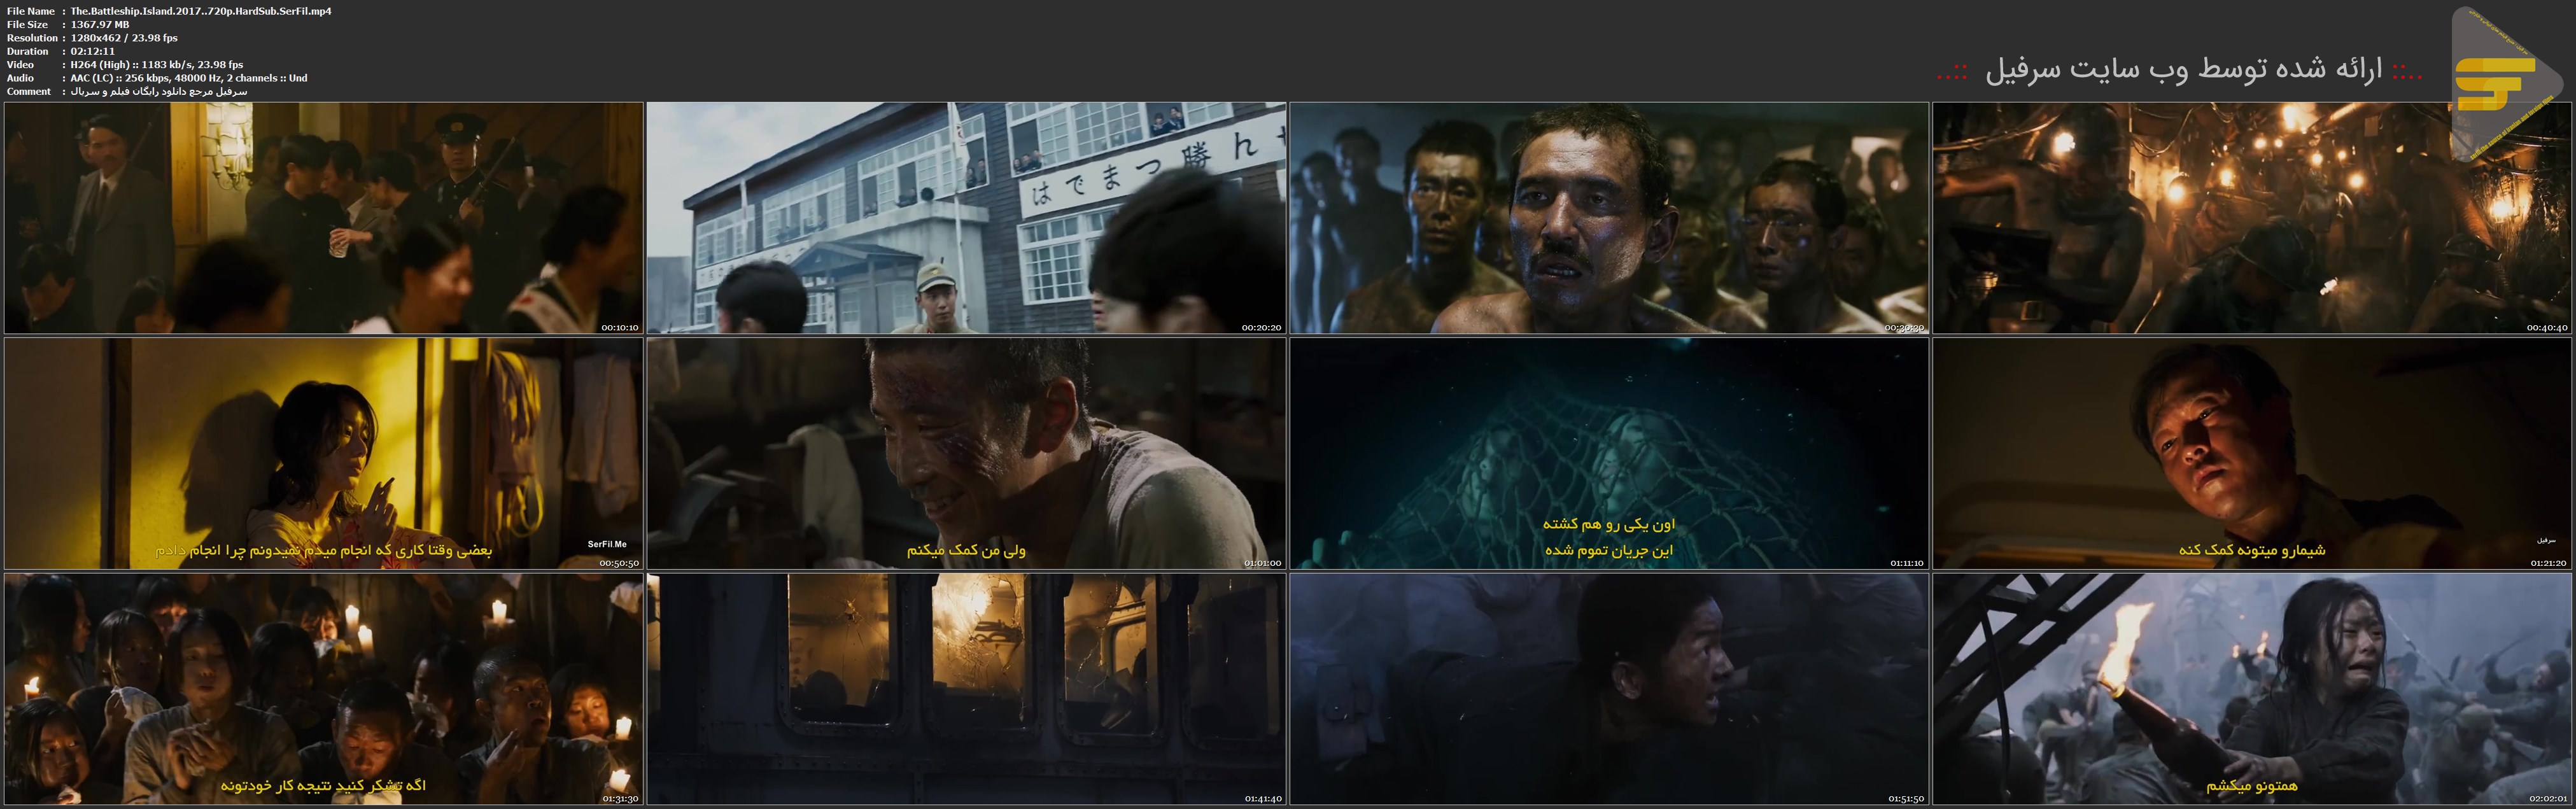Select the building thumbnail at 00:20:20
This screenshot has width=2576, height=809.
966,218
